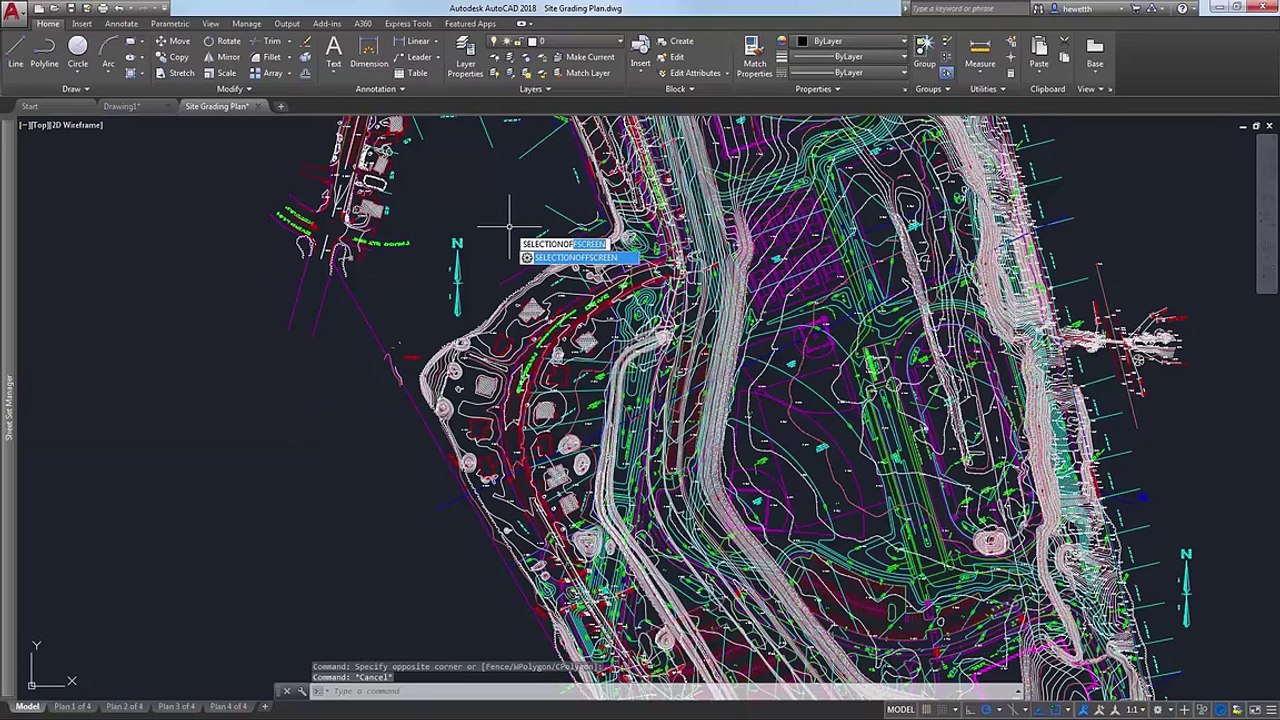Viewport: 1280px width, 720px height.
Task: Toggle grid display in status bar
Action: (928, 710)
